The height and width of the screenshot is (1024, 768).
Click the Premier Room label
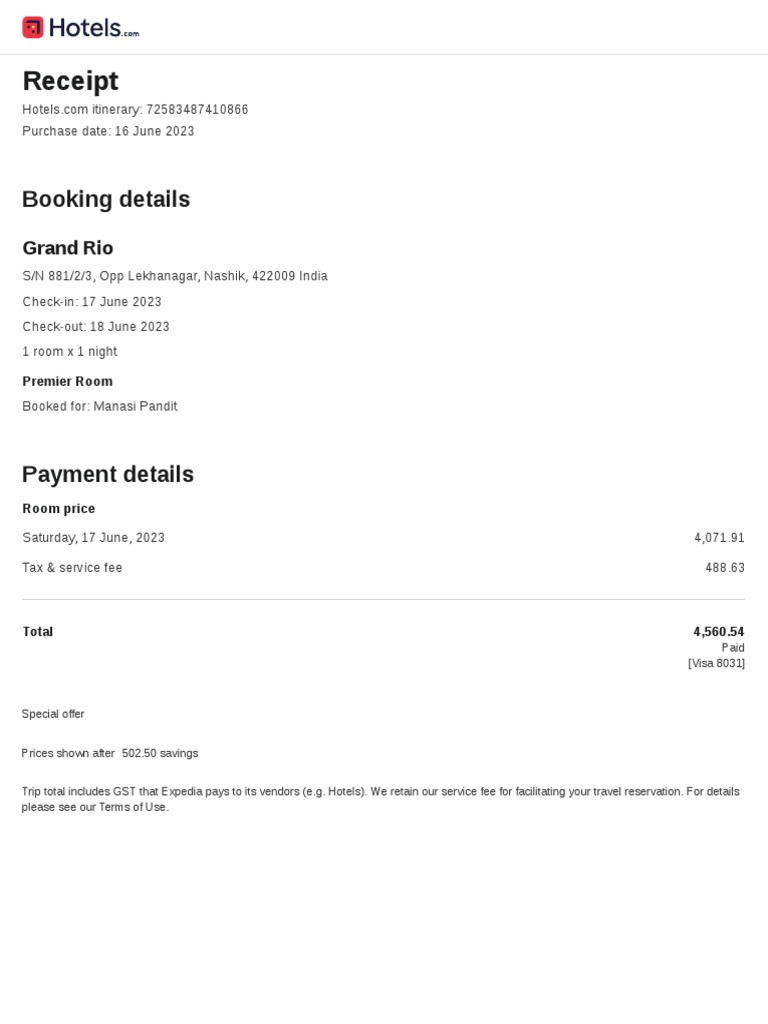coord(67,381)
